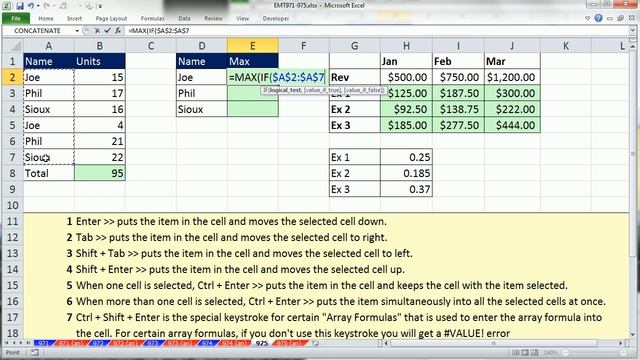Click Insert Function fx icon
640x360 pixels.
pyautogui.click(x=118, y=31)
